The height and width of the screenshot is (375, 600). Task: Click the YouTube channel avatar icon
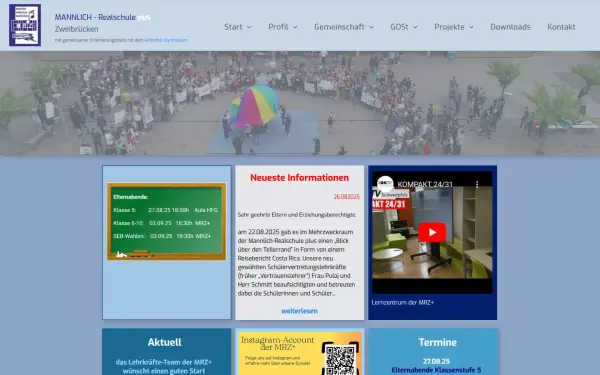(x=385, y=184)
